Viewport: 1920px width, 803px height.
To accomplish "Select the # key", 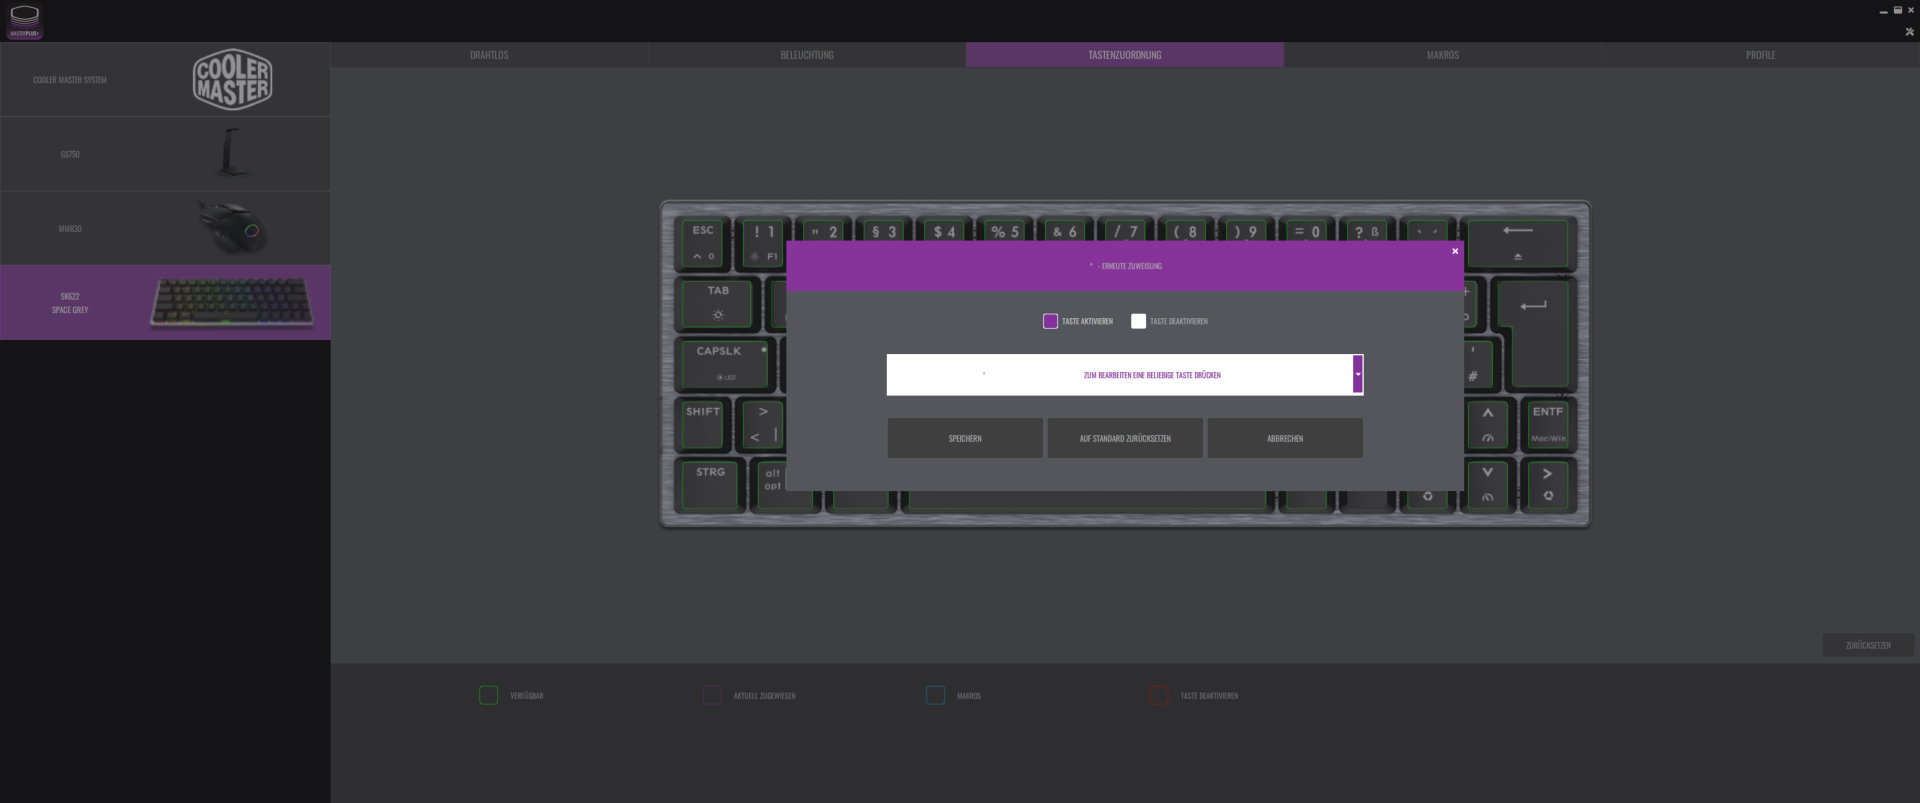I will click(x=1478, y=364).
